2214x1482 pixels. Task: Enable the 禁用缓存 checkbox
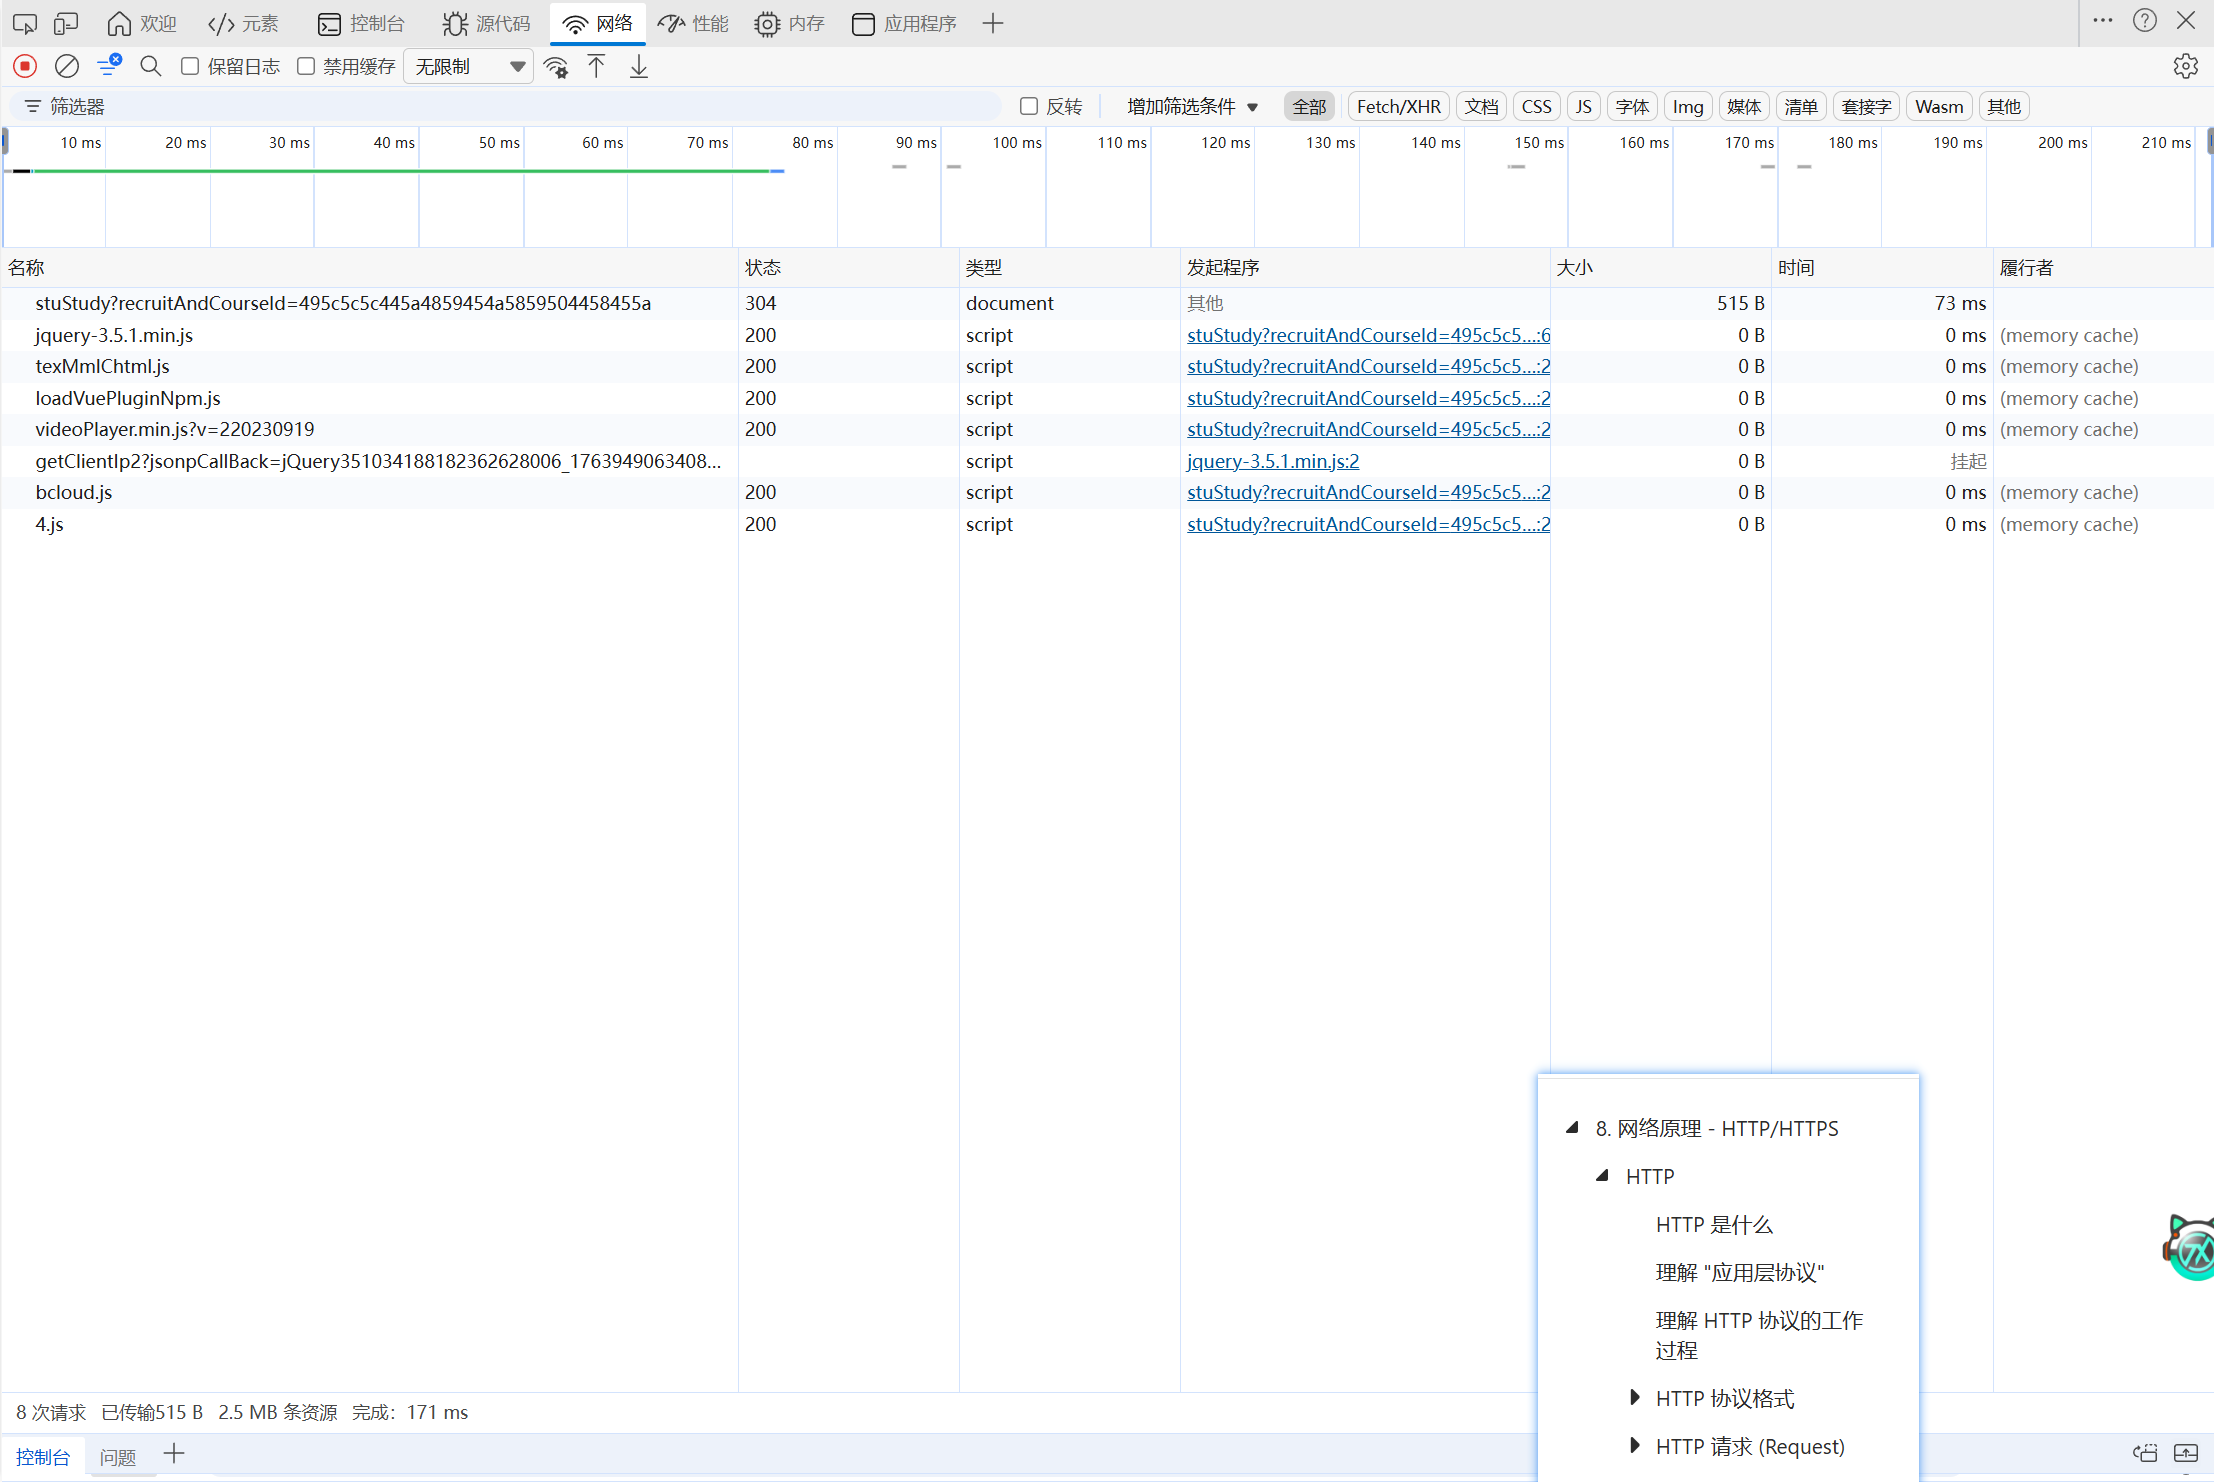307,66
